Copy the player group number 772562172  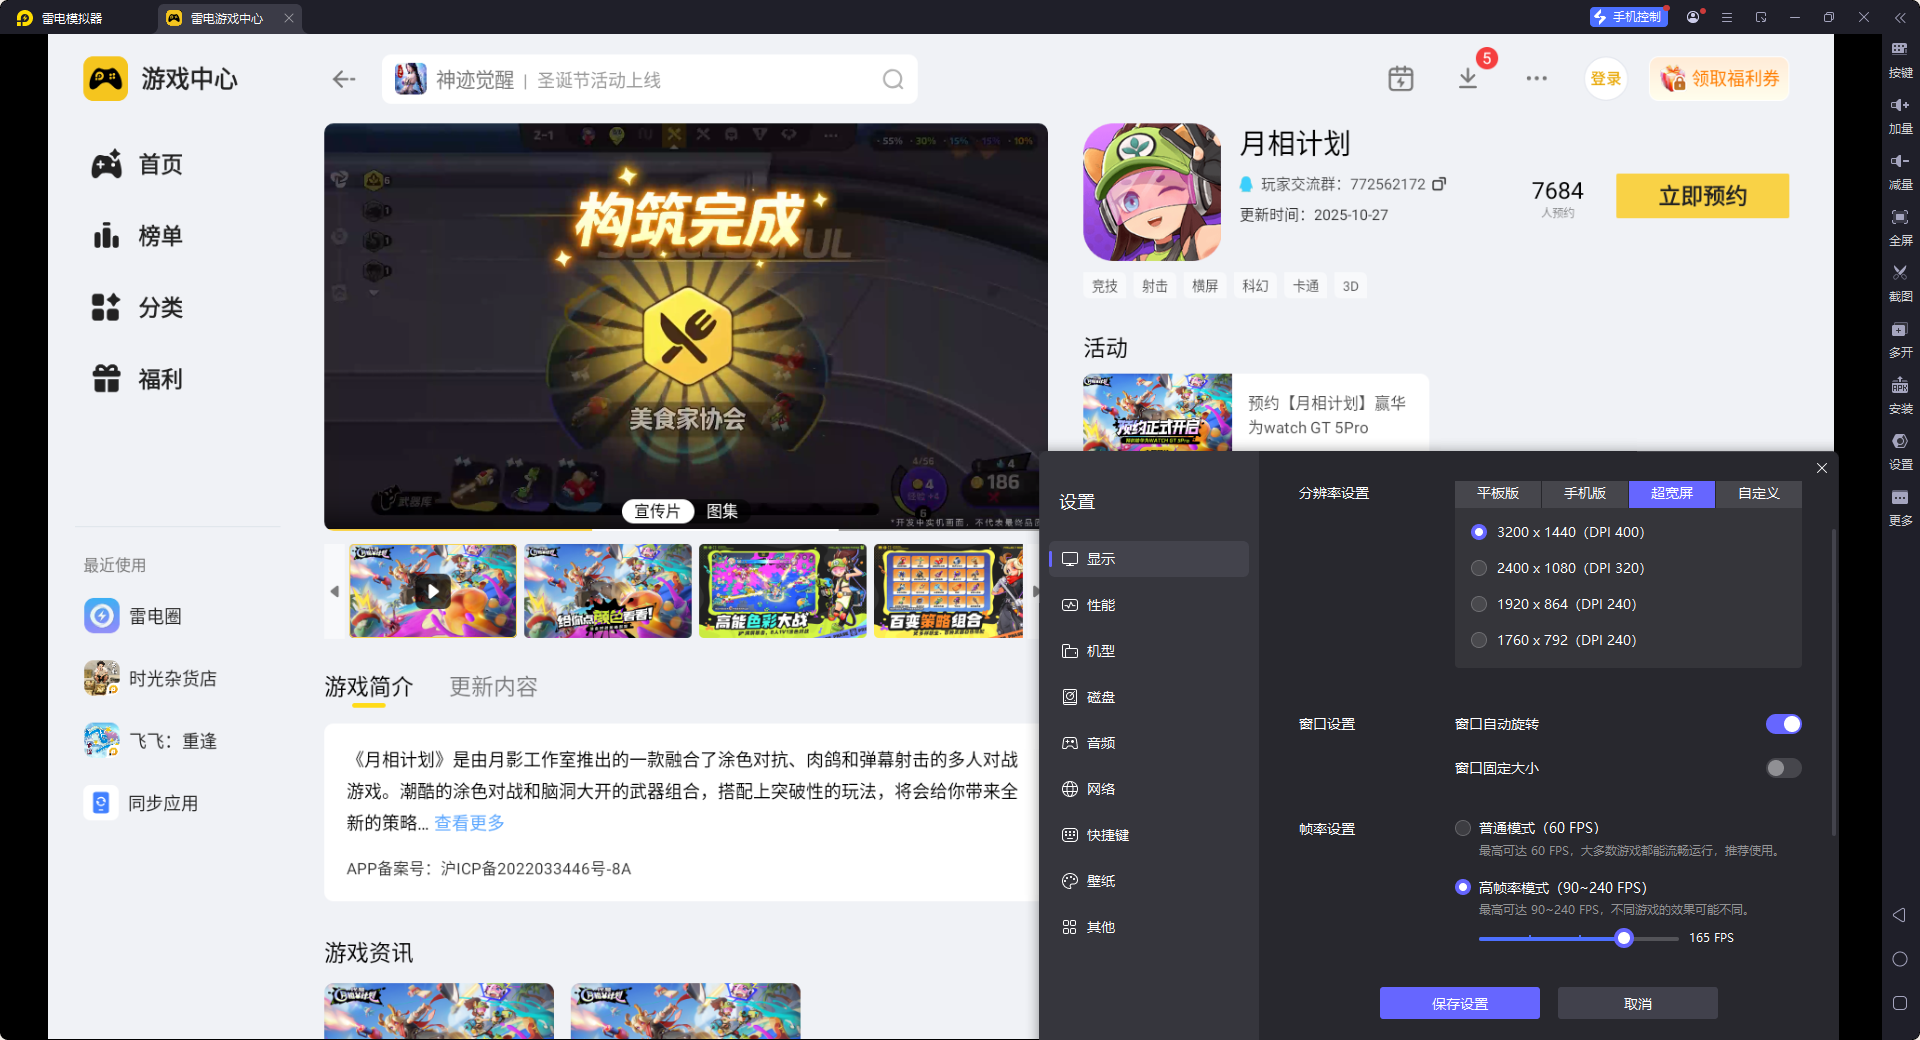tap(1439, 184)
